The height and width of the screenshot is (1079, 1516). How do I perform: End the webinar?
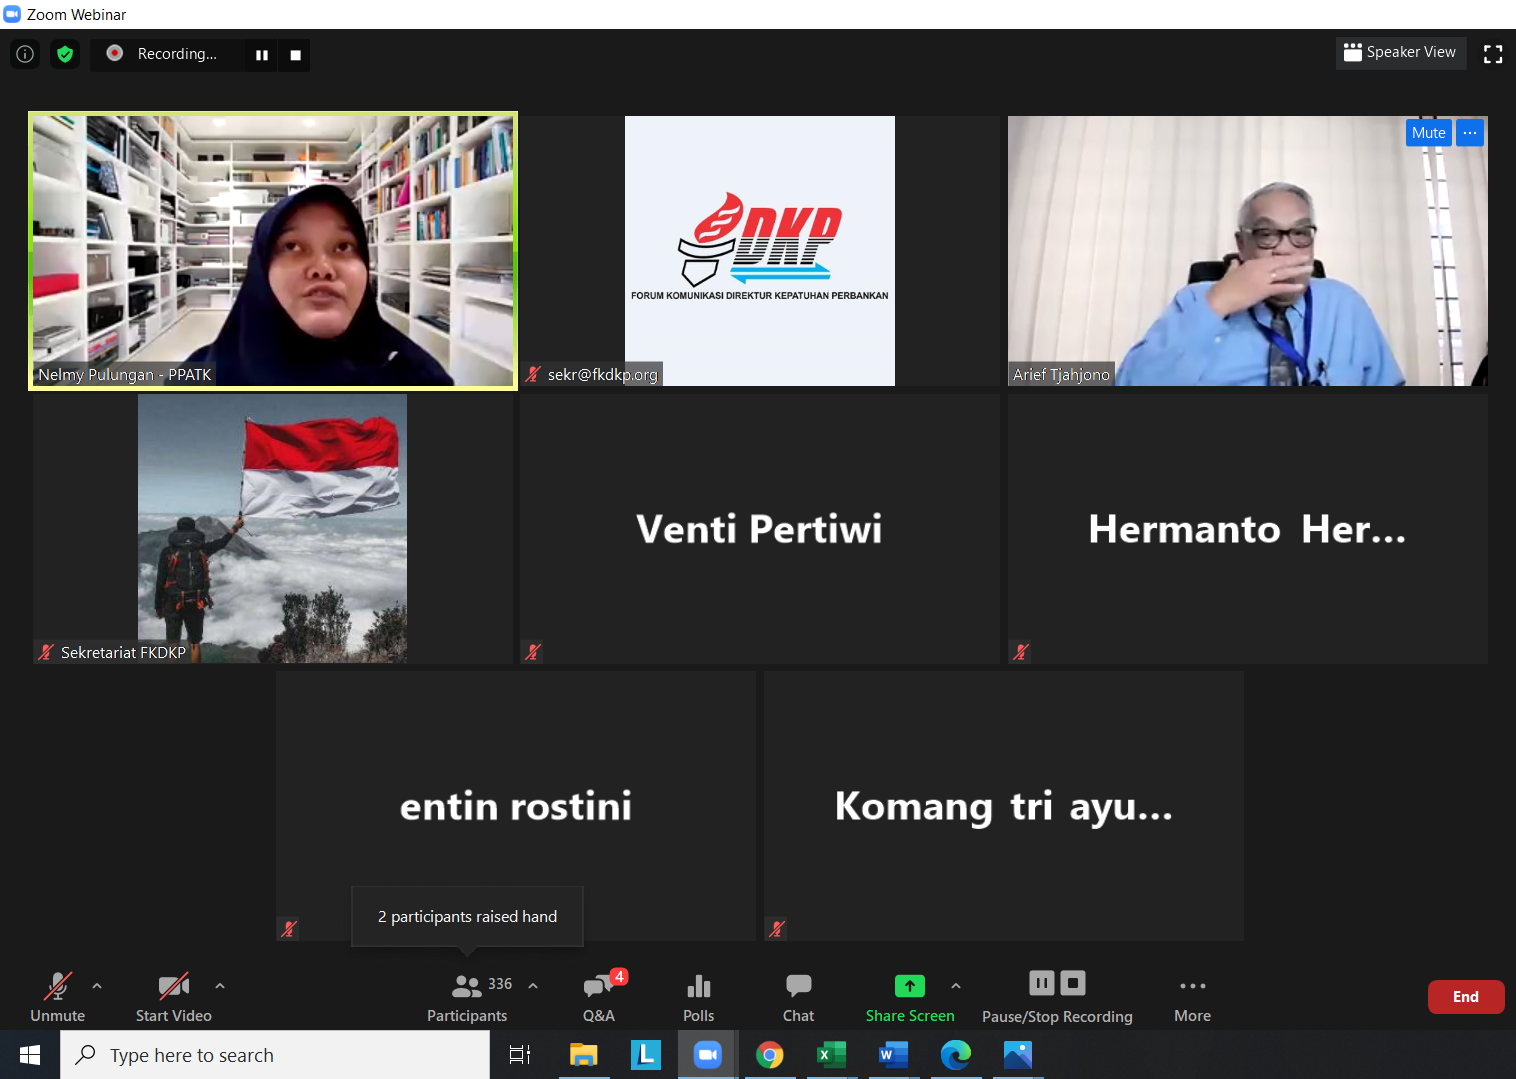pos(1465,997)
